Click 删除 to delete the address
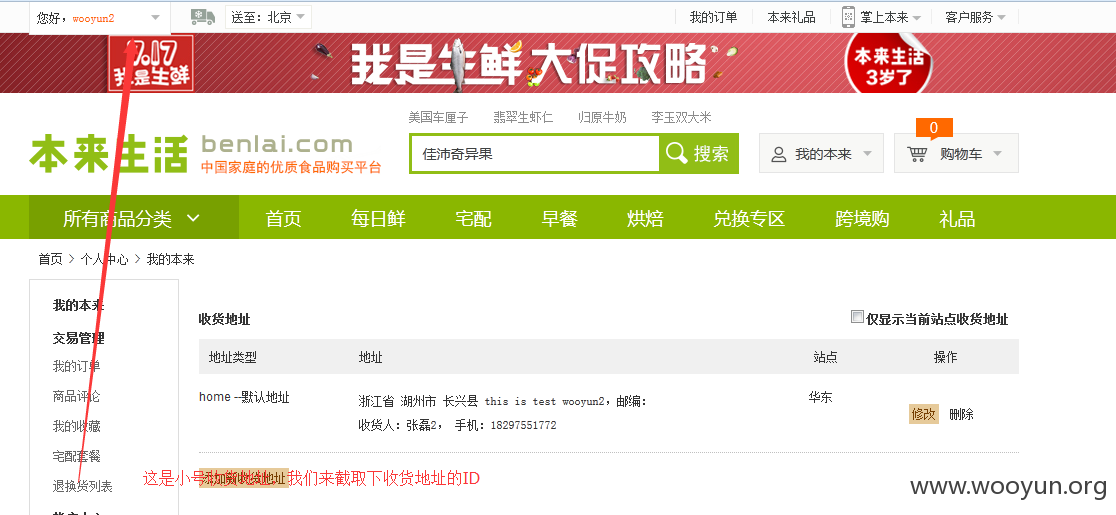1116x515 pixels. [962, 414]
